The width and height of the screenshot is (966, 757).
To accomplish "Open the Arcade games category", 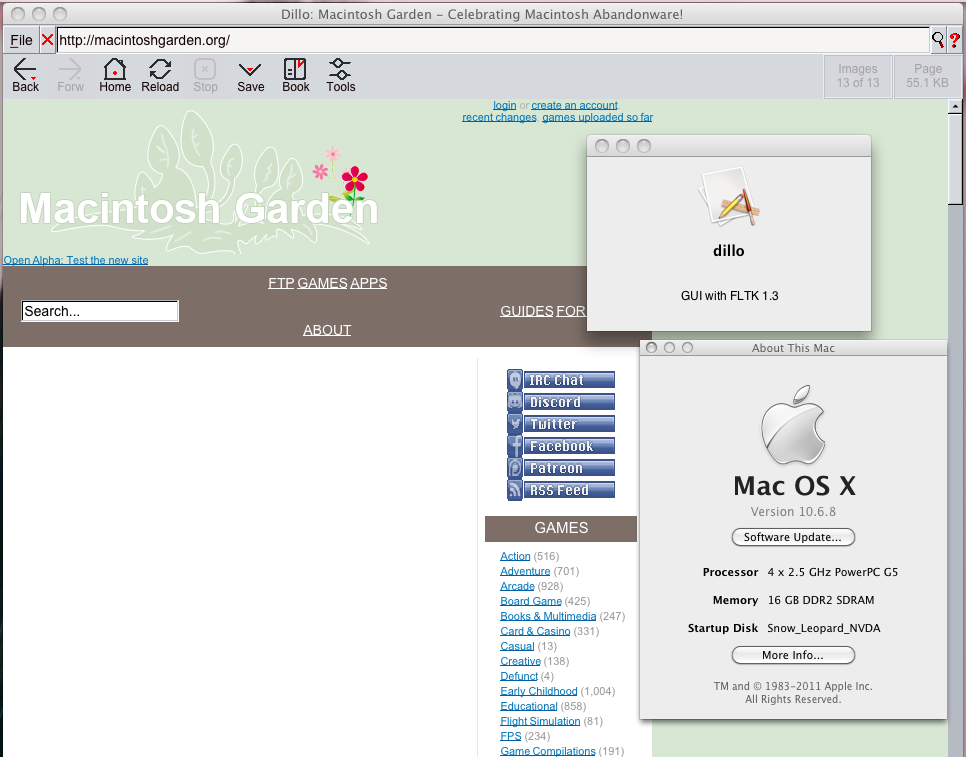I will click(517, 586).
